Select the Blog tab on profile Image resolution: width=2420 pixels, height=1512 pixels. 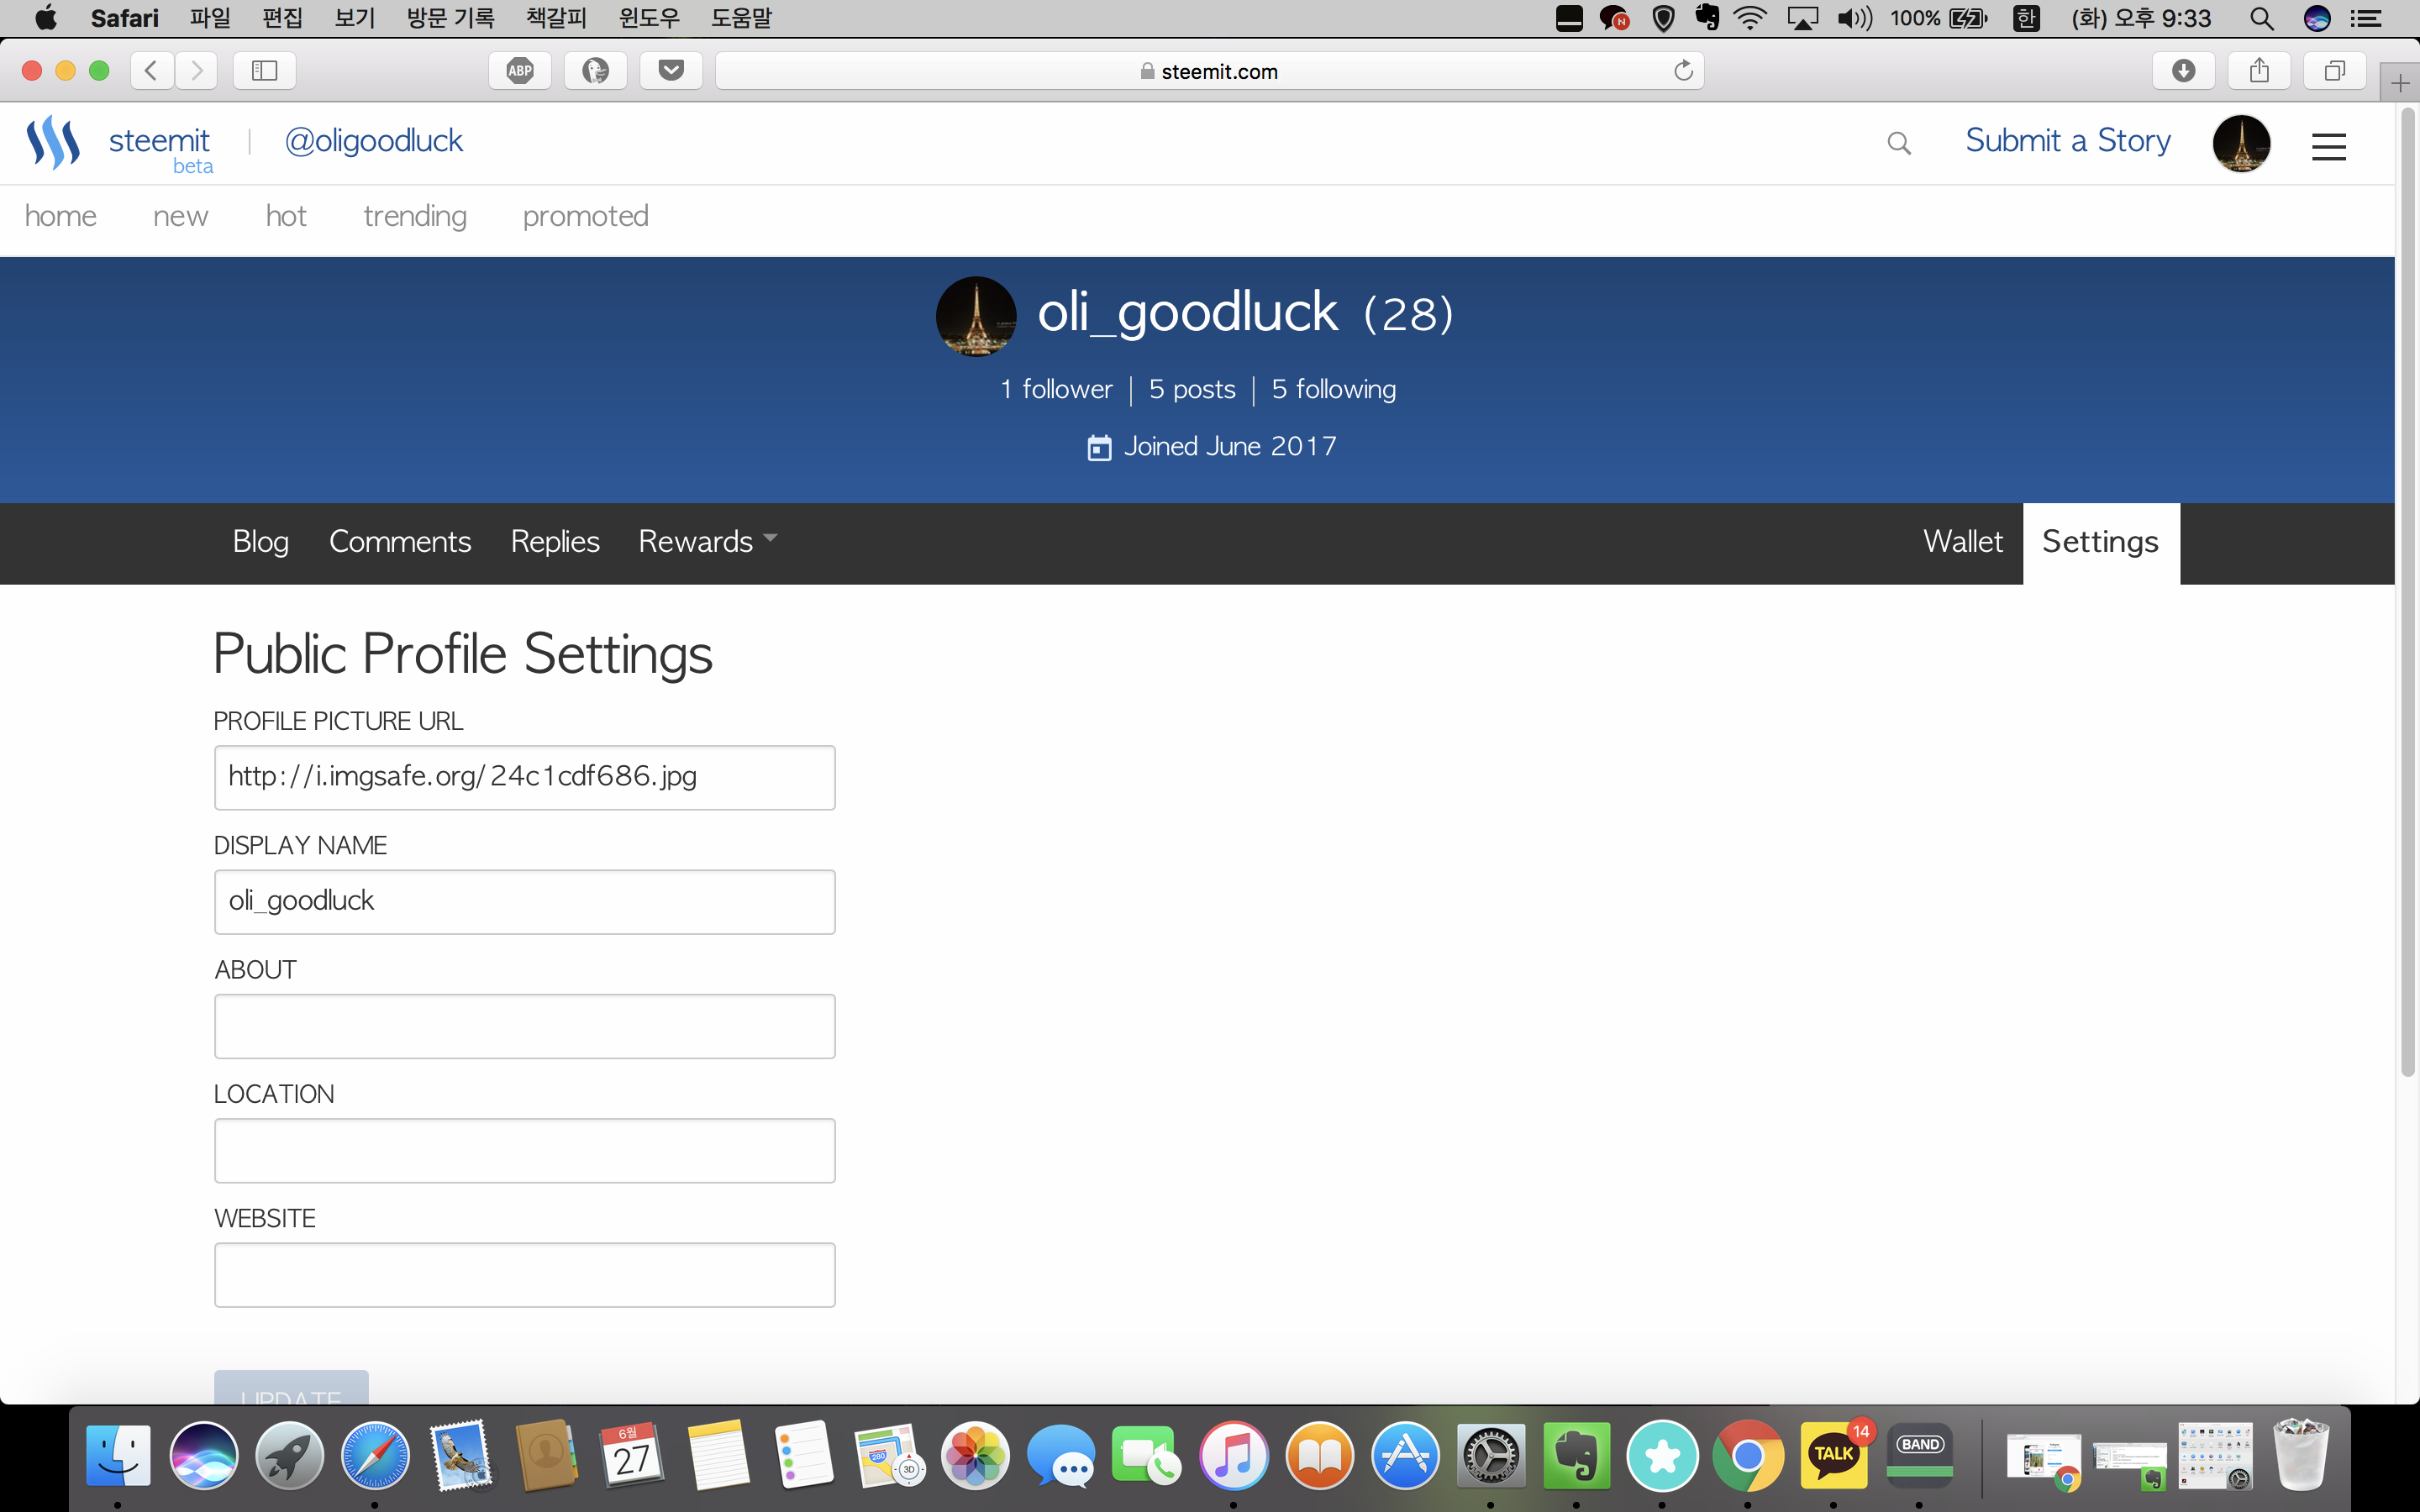click(x=260, y=542)
